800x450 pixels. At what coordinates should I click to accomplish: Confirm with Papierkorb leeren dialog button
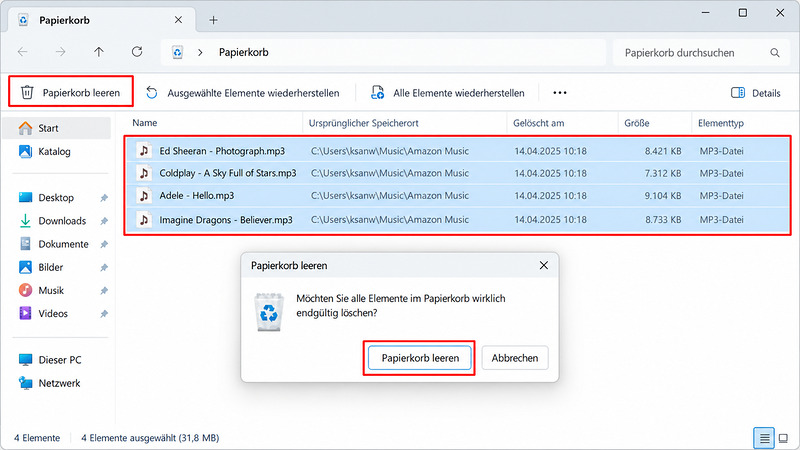tap(420, 358)
